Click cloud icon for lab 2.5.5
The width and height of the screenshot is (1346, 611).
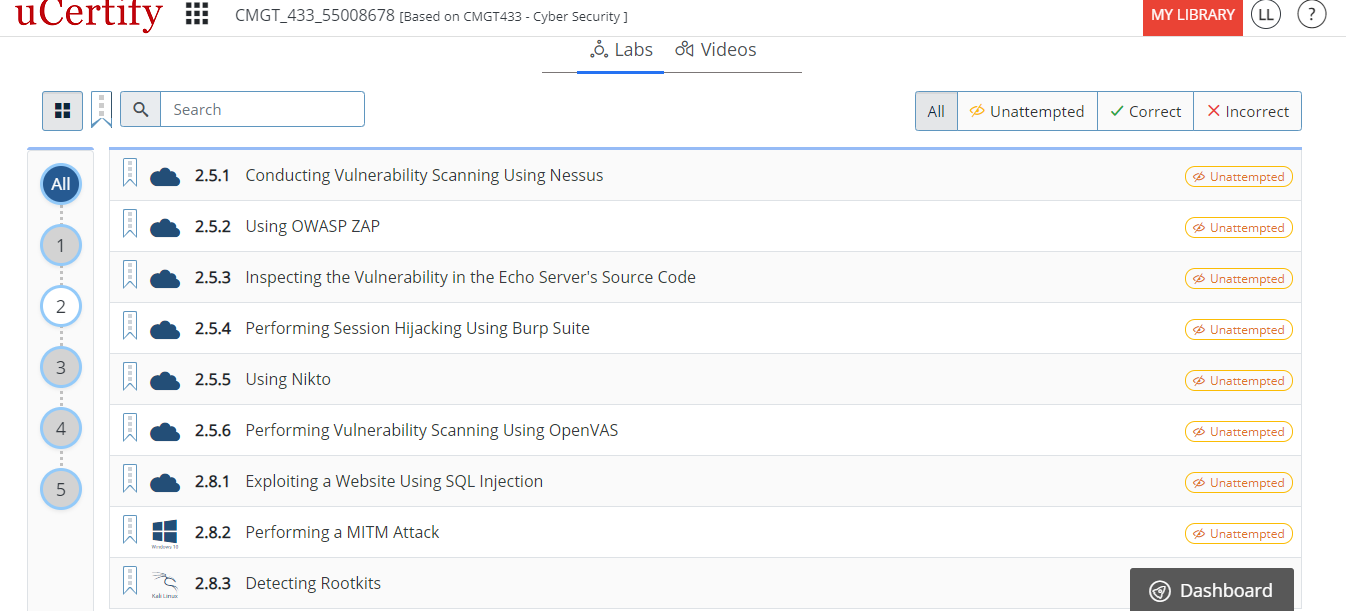[165, 381]
